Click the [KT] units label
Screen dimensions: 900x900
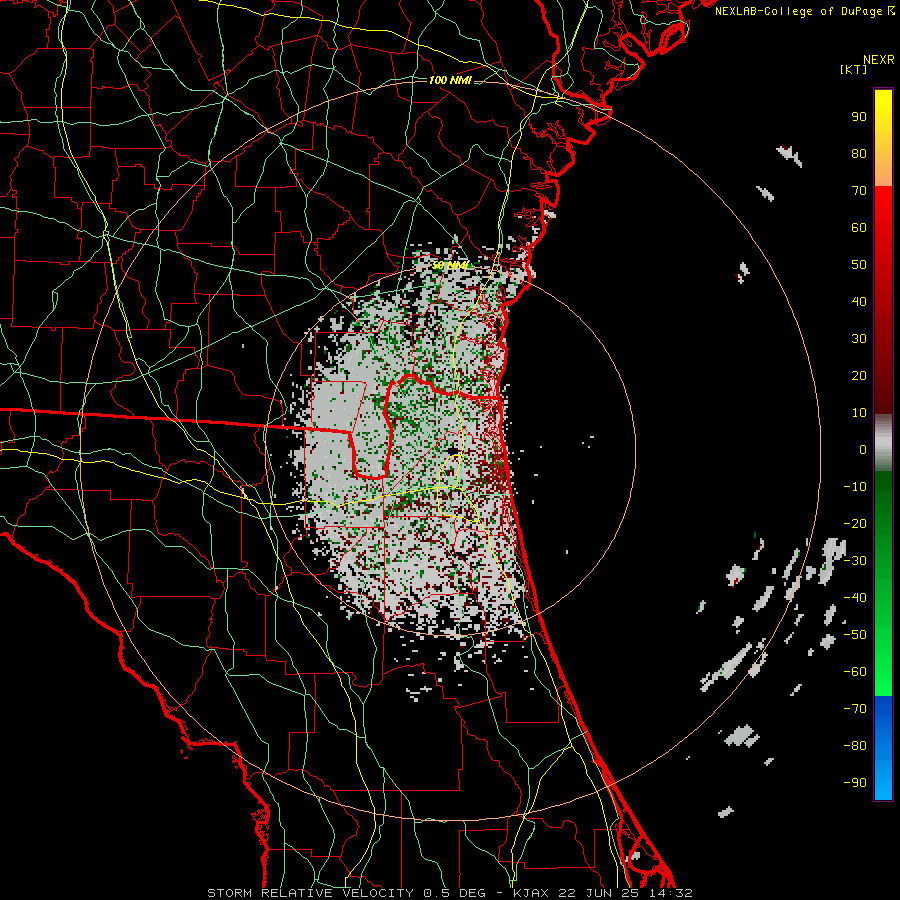[x=854, y=69]
